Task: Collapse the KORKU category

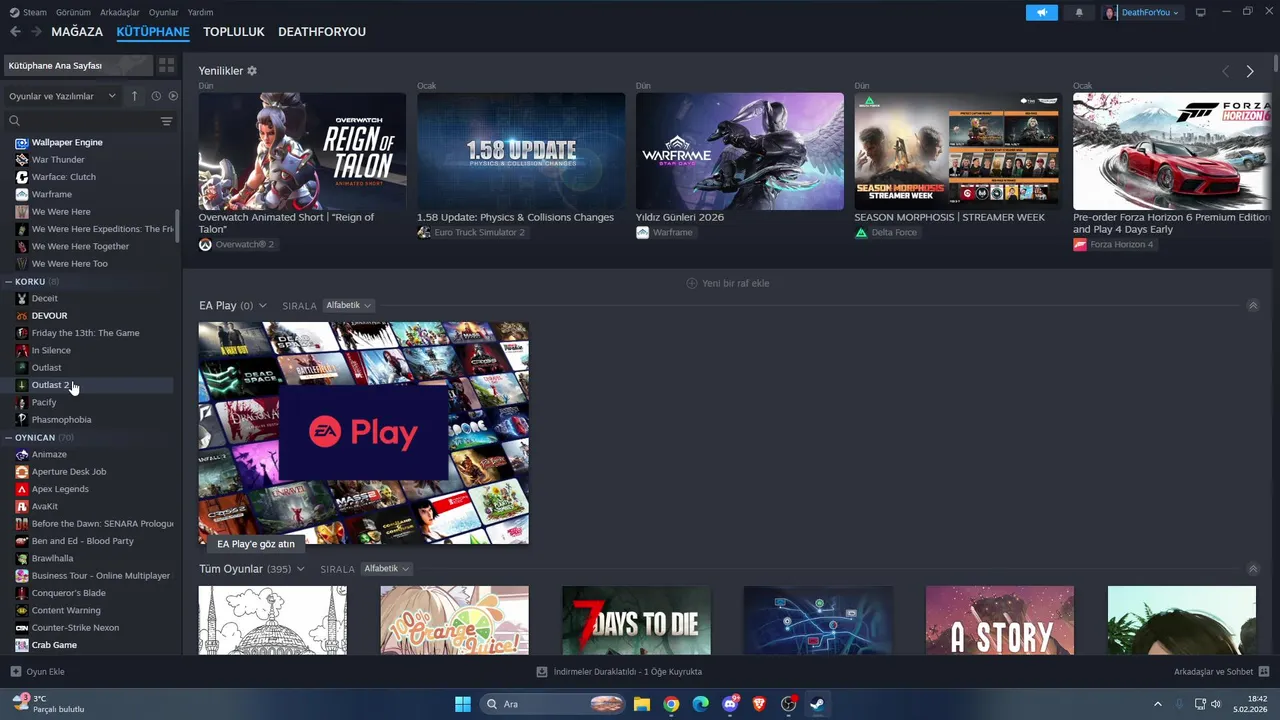Action: (x=9, y=282)
